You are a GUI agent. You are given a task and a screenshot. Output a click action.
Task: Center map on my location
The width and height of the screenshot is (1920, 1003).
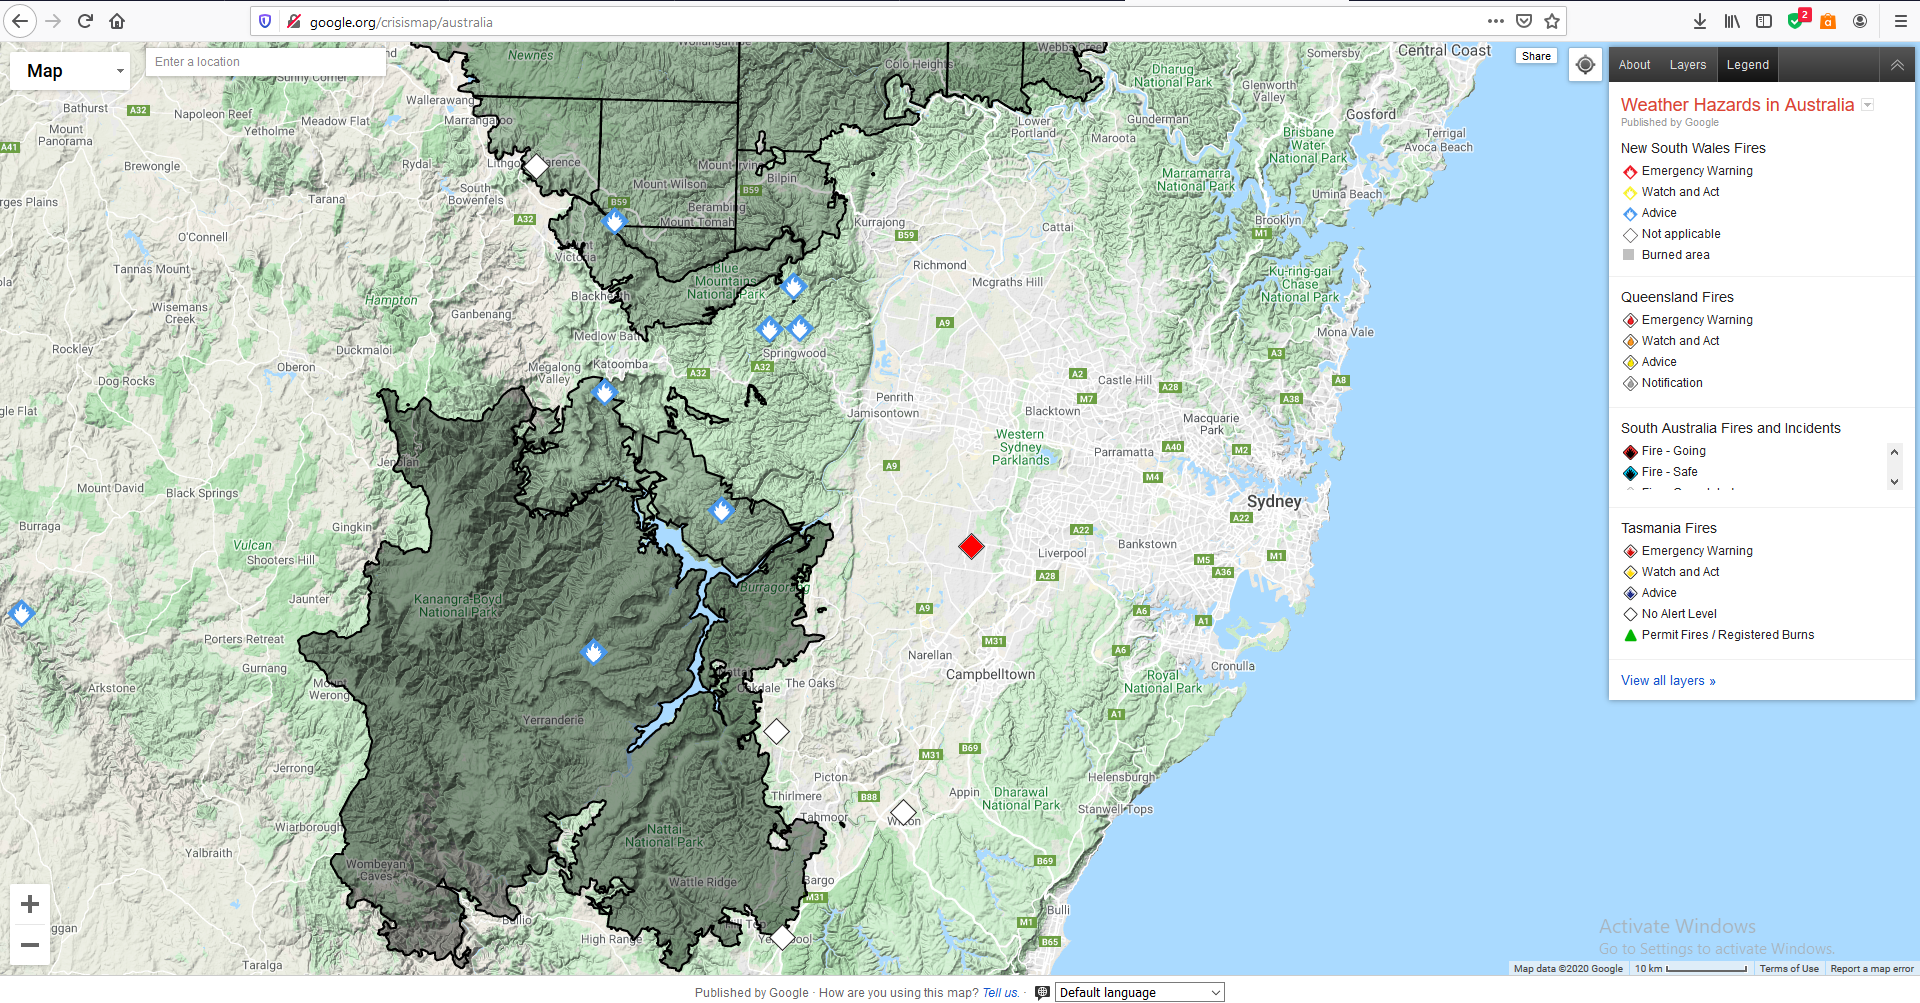click(1585, 65)
